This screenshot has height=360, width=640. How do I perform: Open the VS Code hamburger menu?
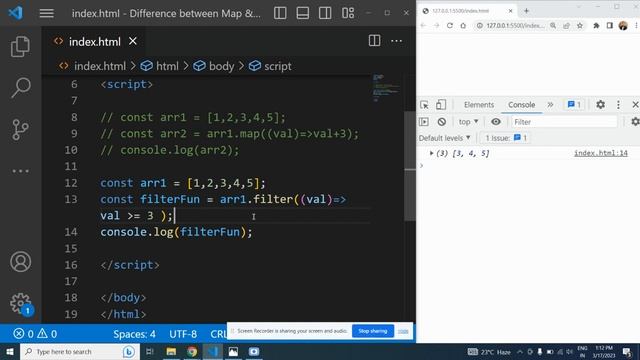point(47,13)
